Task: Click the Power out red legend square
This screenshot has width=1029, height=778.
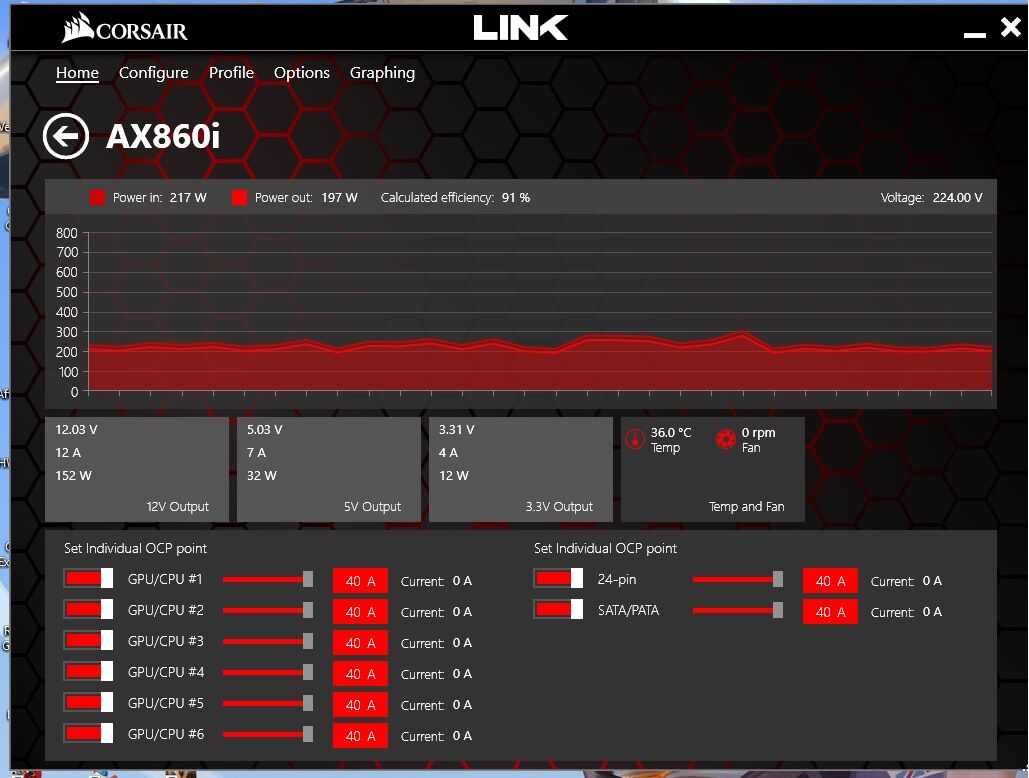Action: point(240,197)
